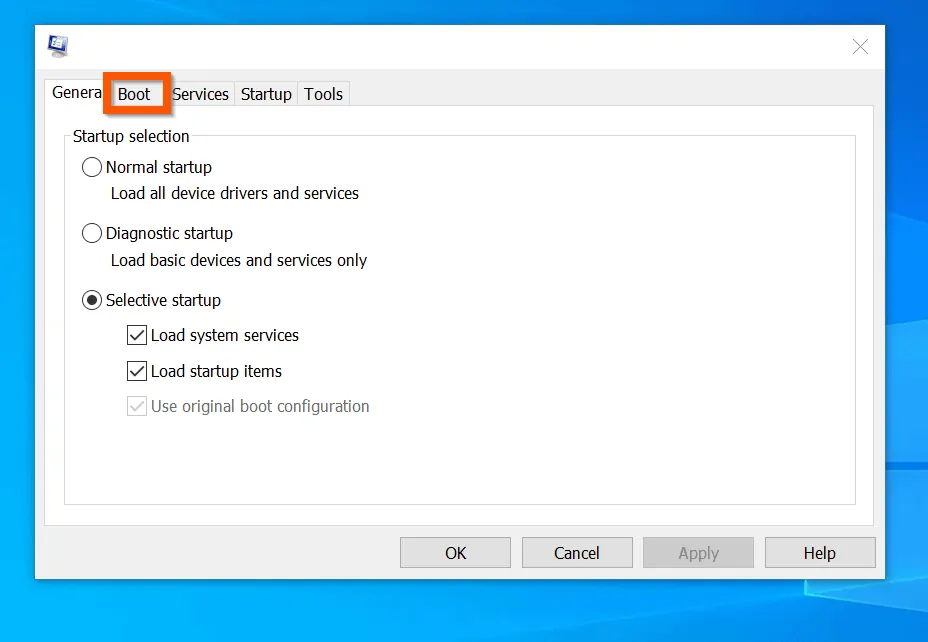Uncheck Load system services

click(136, 335)
